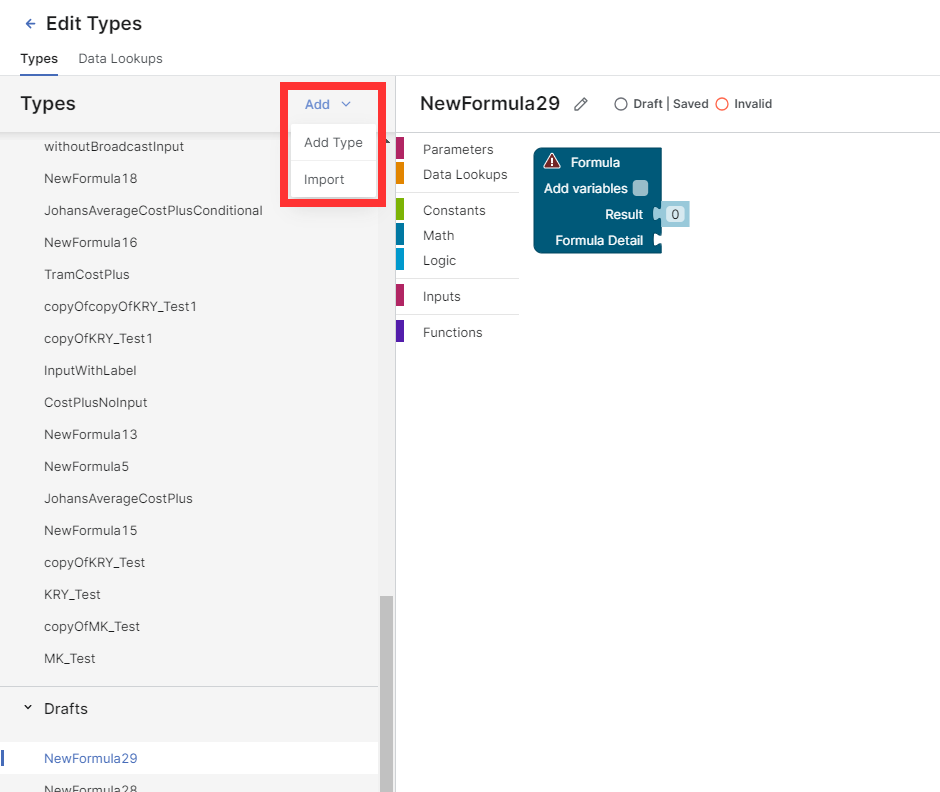This screenshot has width=940, height=792.
Task: Select the TramCostPlus type
Action: (x=87, y=274)
